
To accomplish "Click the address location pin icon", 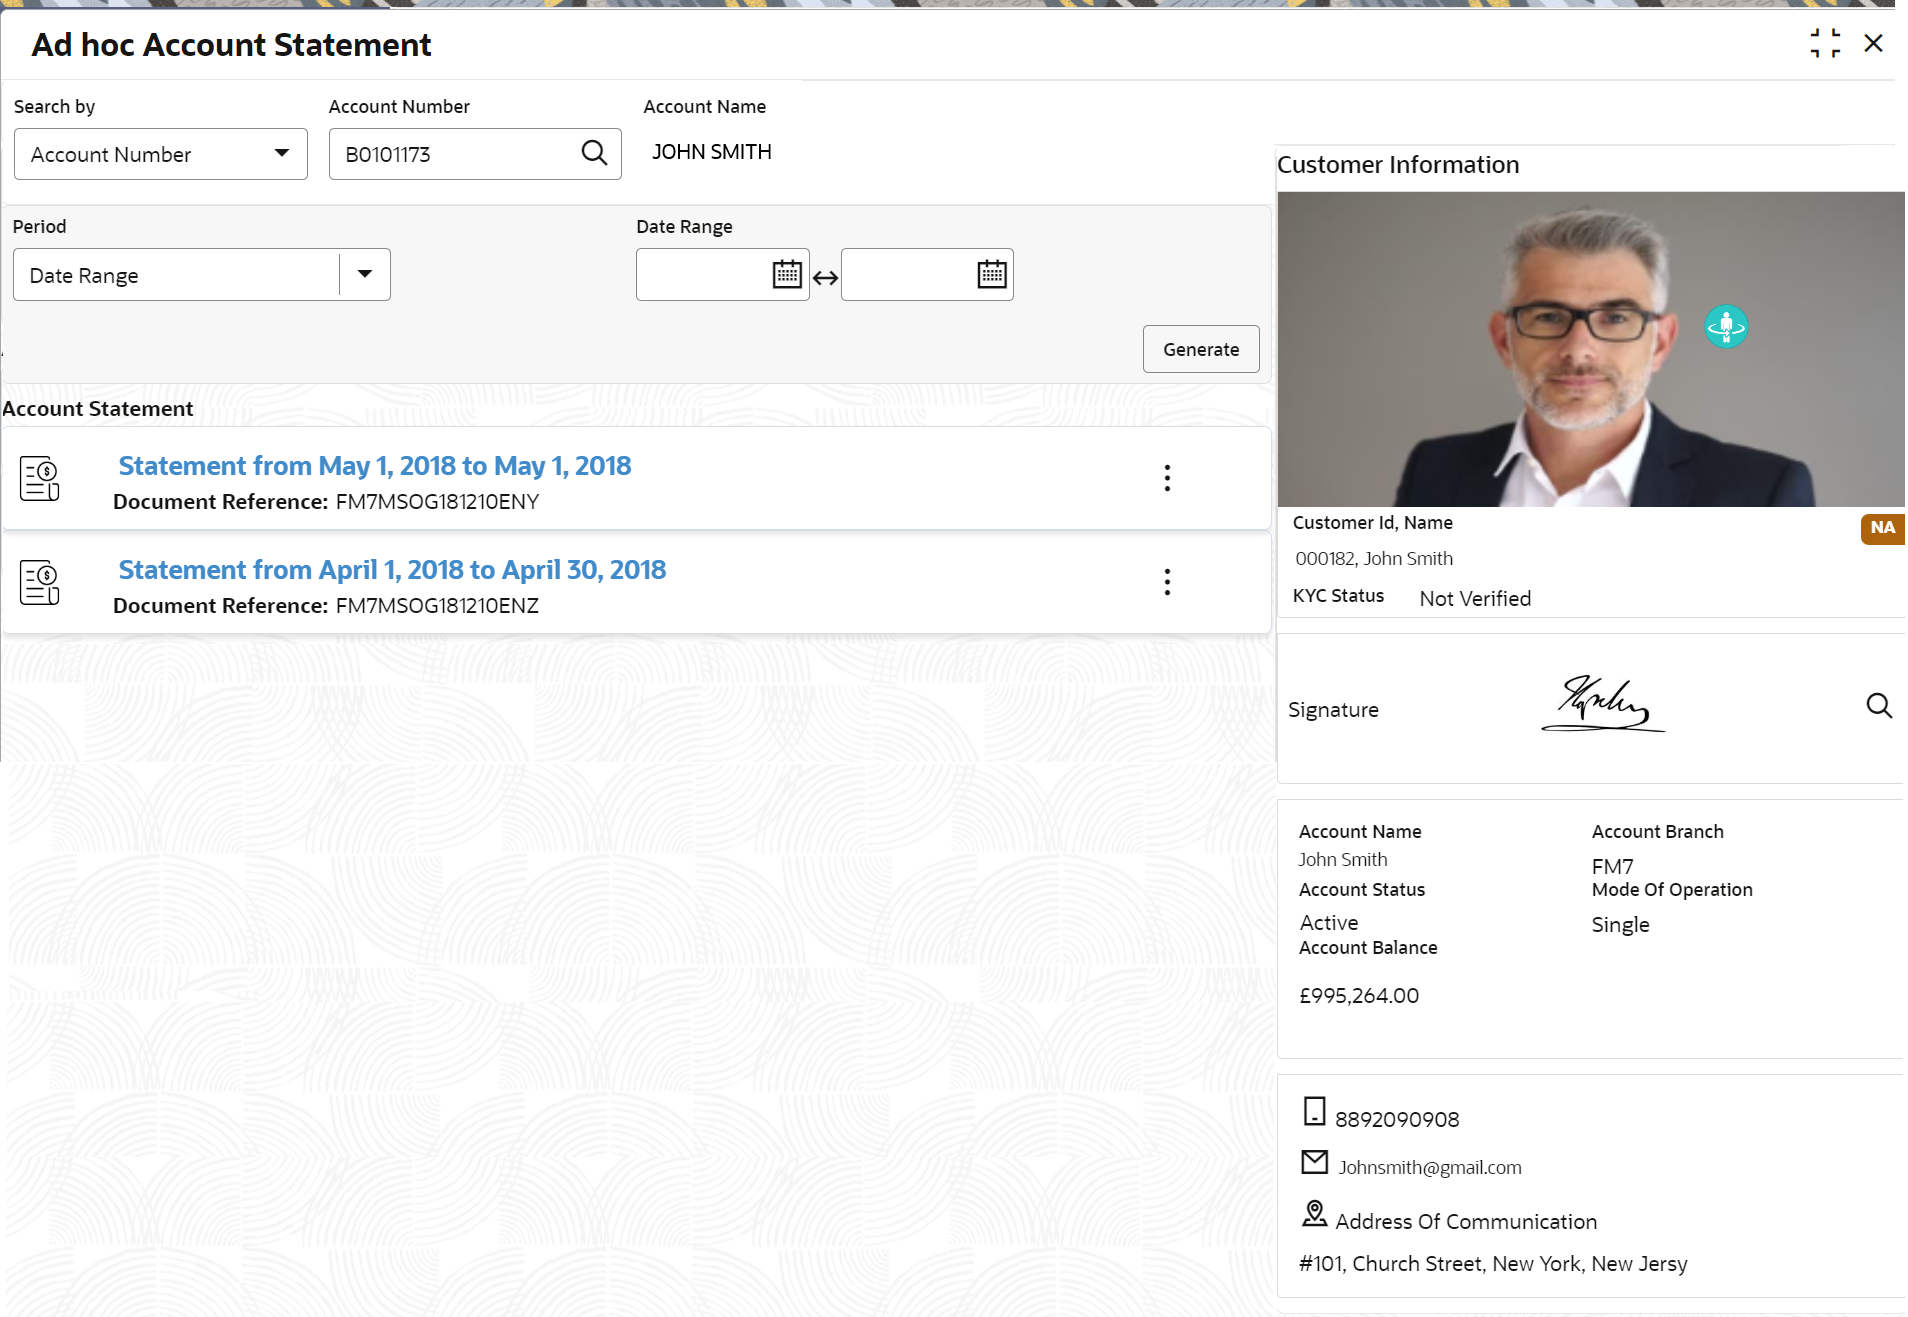I will click(1314, 1214).
